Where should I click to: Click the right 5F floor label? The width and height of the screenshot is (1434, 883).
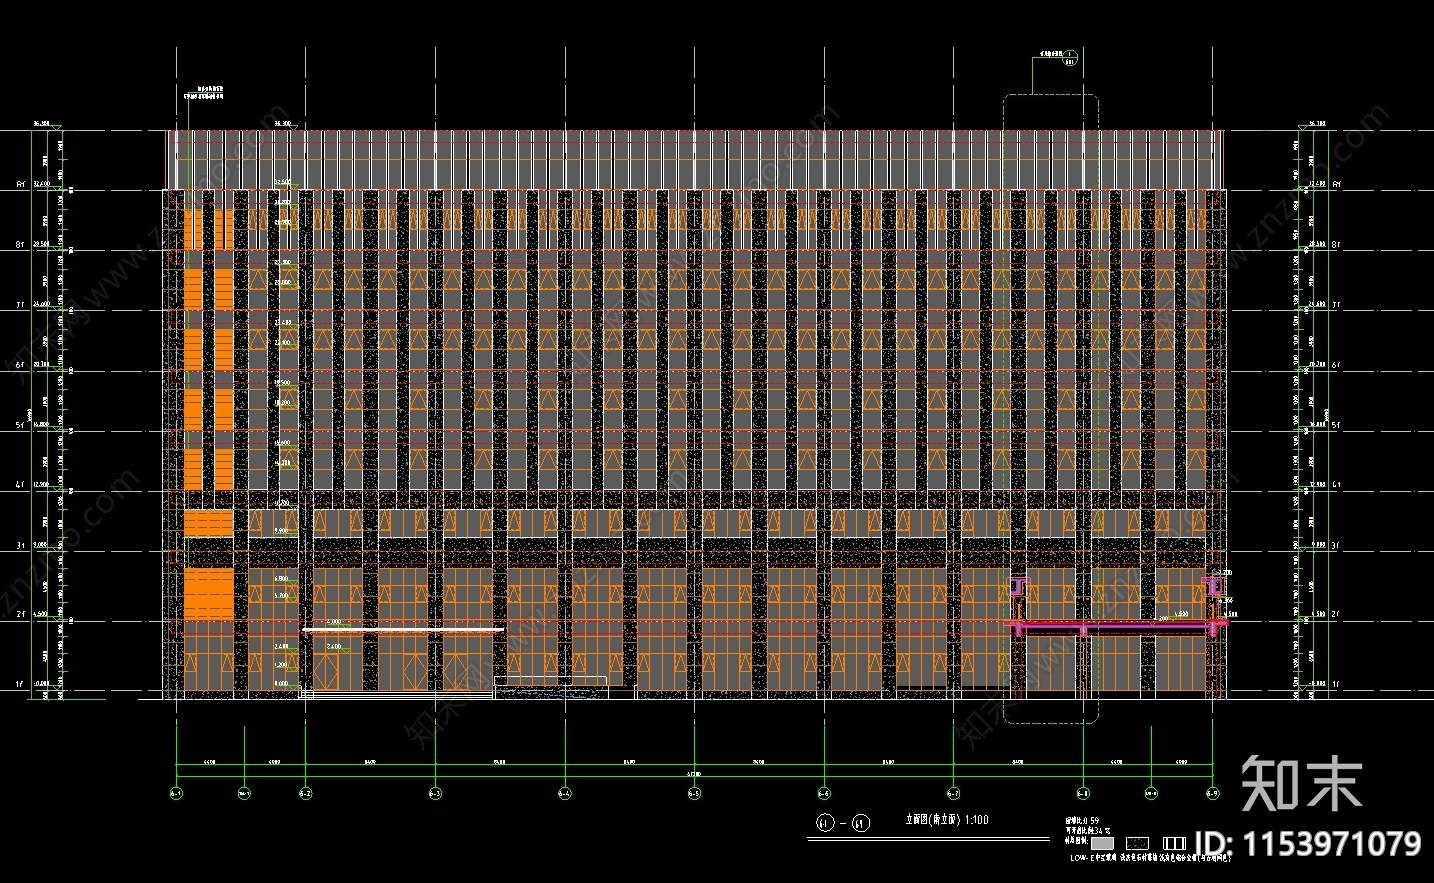[1337, 425]
